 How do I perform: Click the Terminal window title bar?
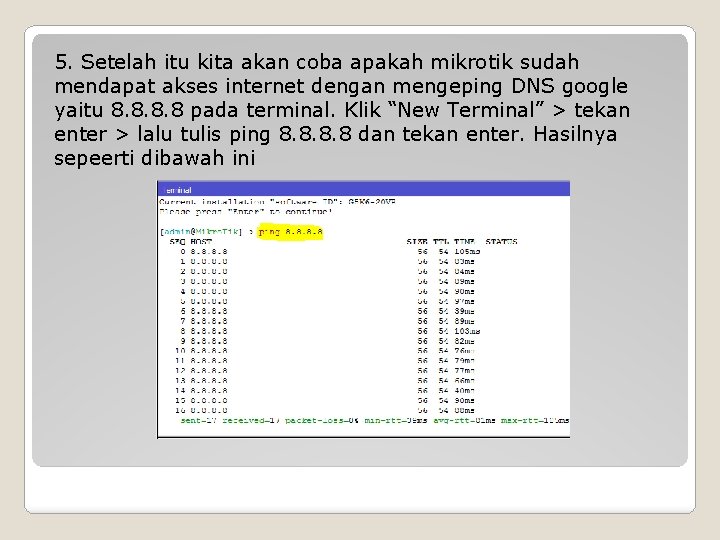(364, 189)
